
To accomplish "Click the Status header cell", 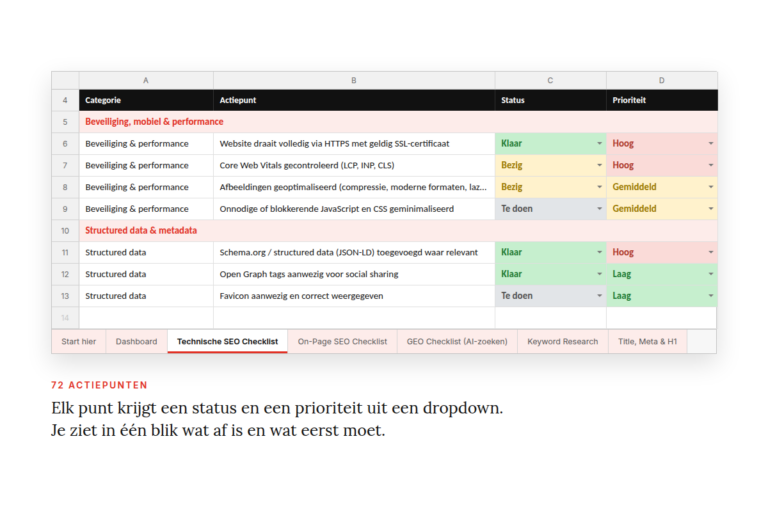I will coord(551,100).
